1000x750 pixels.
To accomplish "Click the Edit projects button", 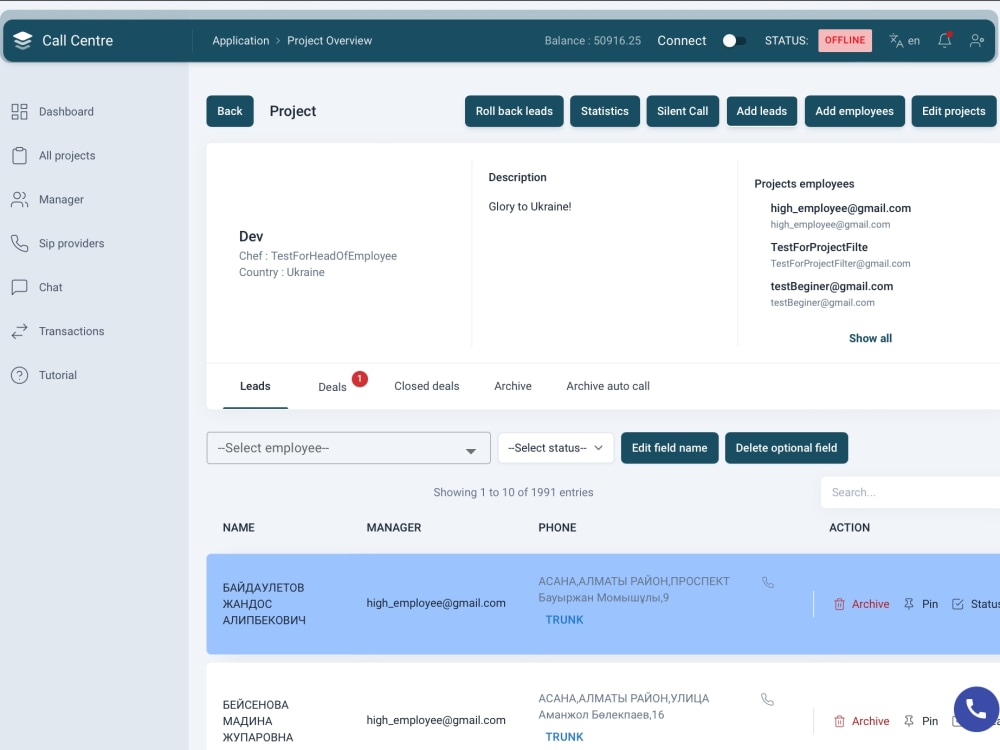I will 953,111.
